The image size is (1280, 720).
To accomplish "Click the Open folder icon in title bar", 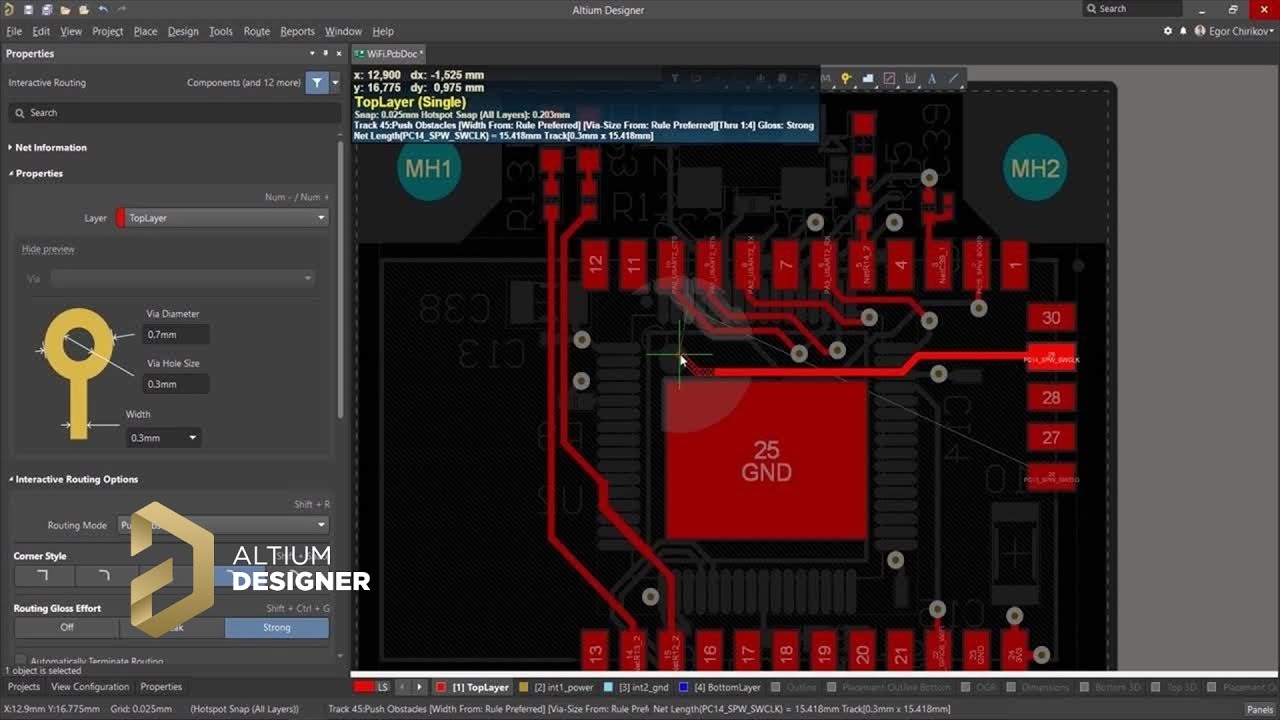I will point(65,10).
